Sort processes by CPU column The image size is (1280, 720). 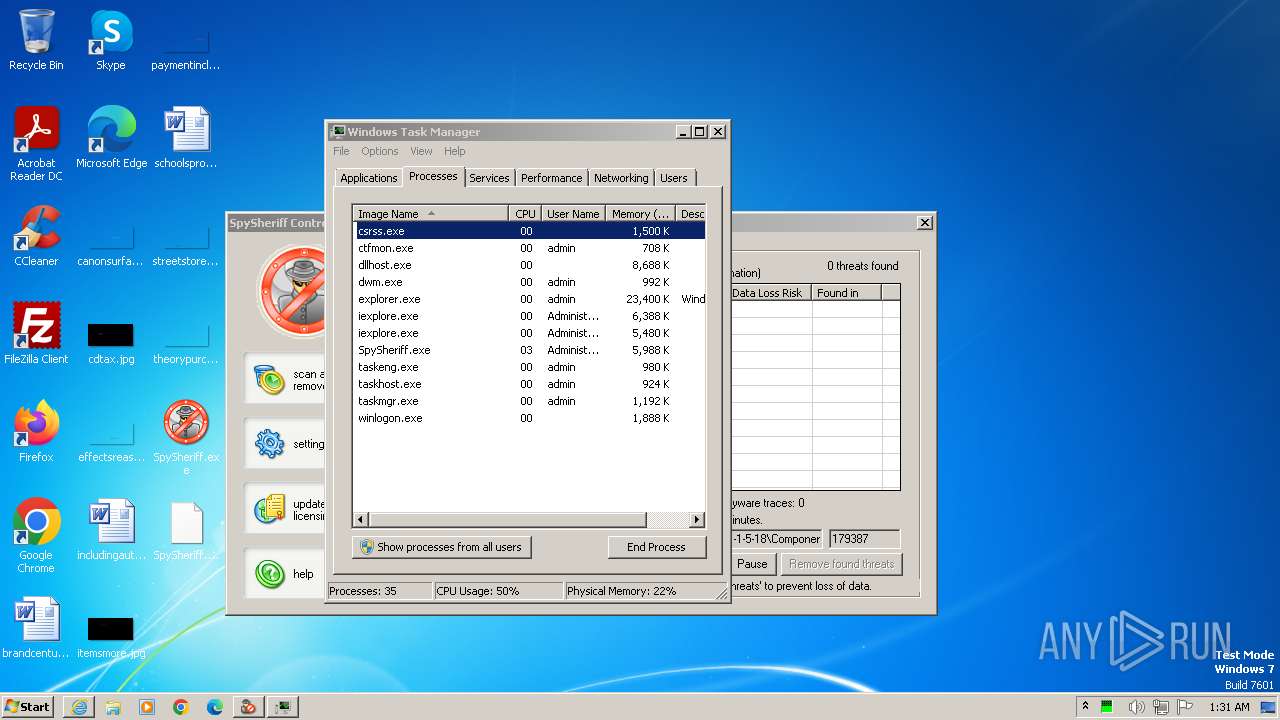(x=525, y=214)
